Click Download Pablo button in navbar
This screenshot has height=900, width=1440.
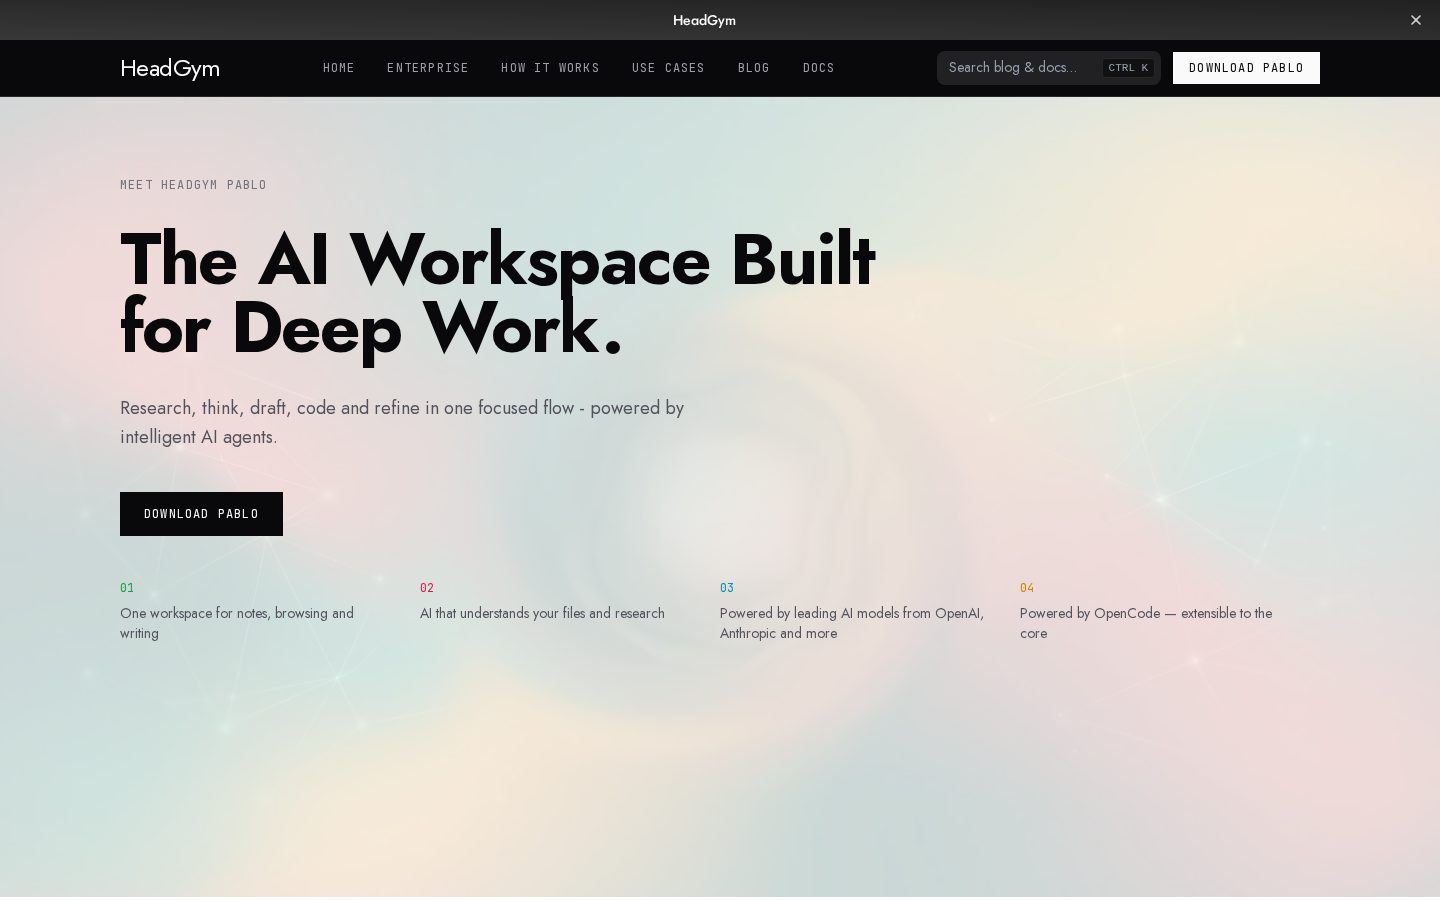point(1246,68)
